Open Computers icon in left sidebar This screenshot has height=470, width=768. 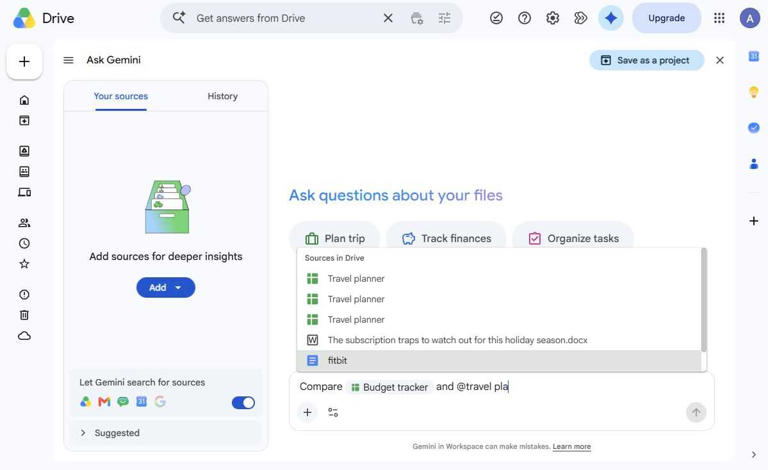pos(24,192)
